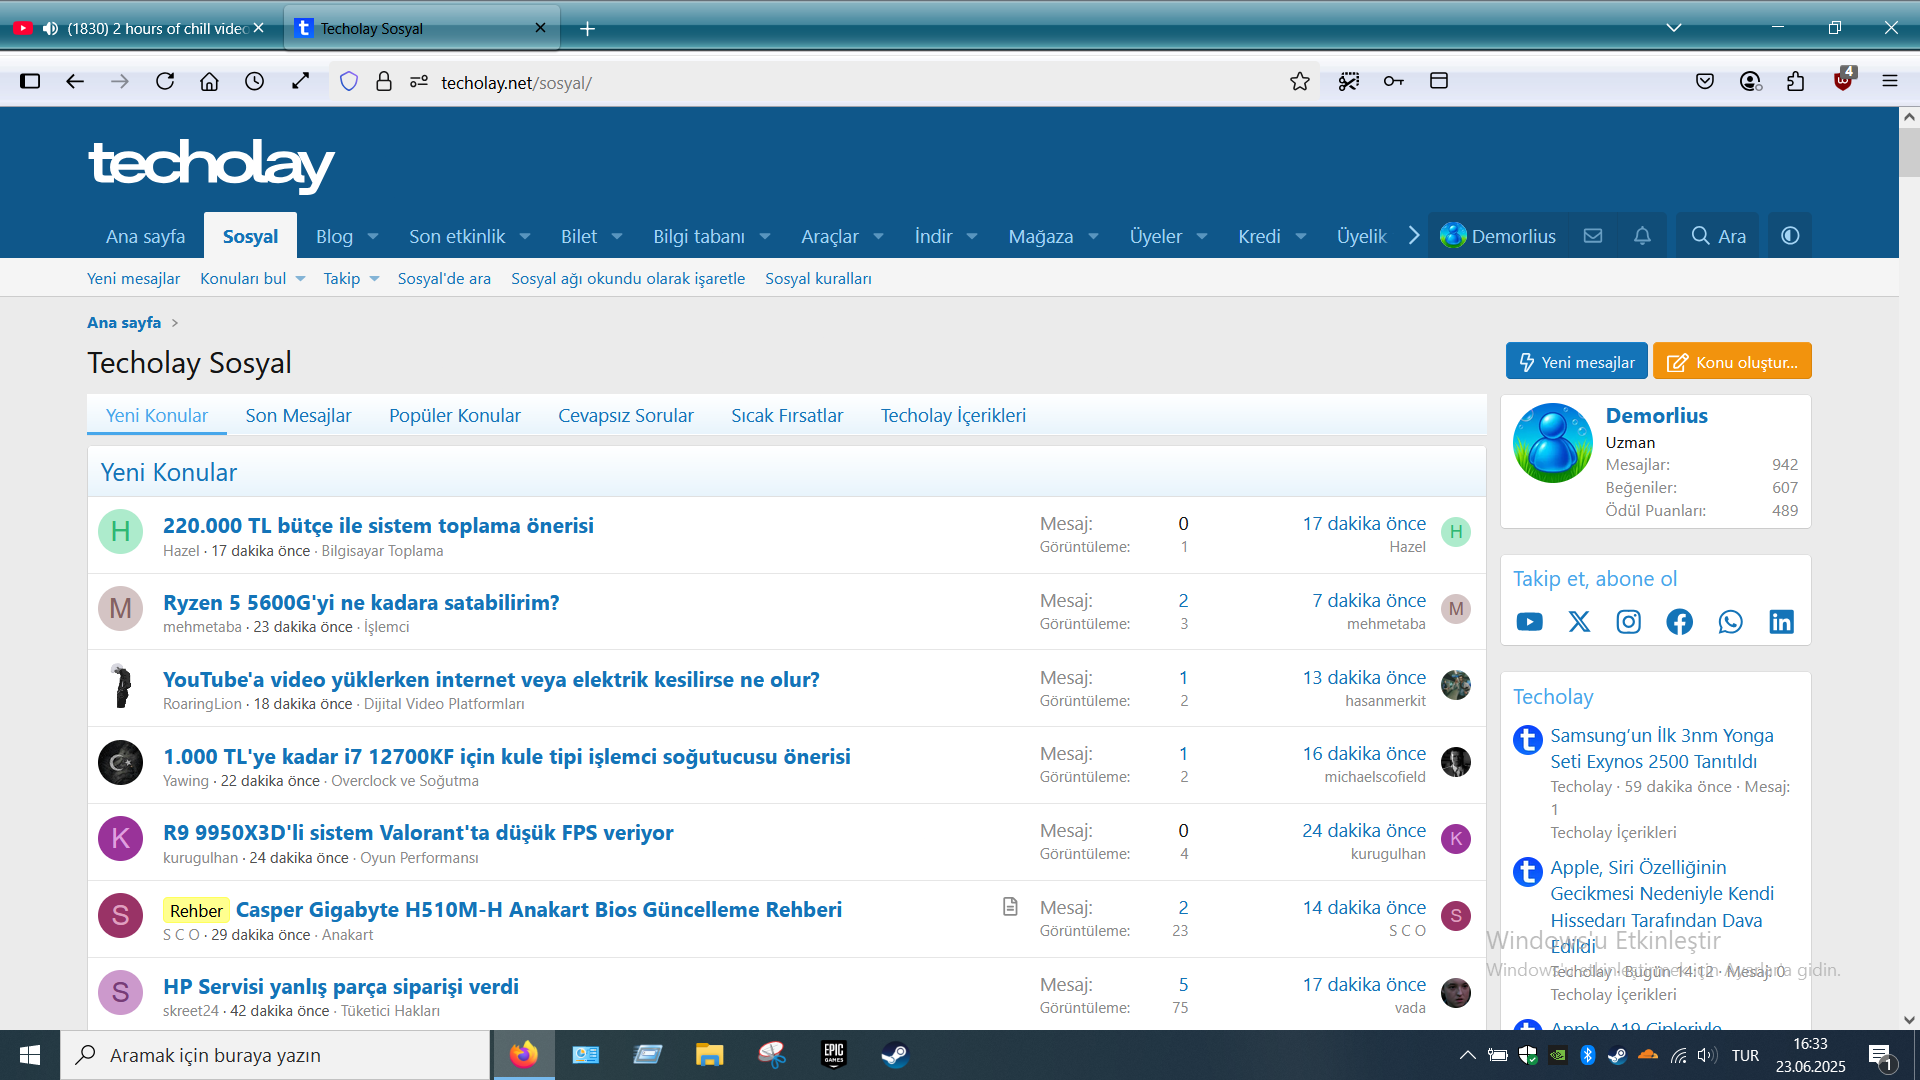
Task: Open Demorlius profile avatar
Action: click(1553, 443)
